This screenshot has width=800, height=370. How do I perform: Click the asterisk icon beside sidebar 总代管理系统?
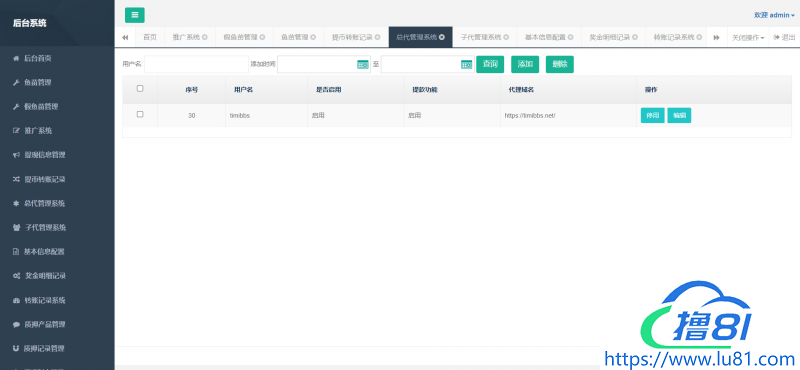(x=16, y=203)
